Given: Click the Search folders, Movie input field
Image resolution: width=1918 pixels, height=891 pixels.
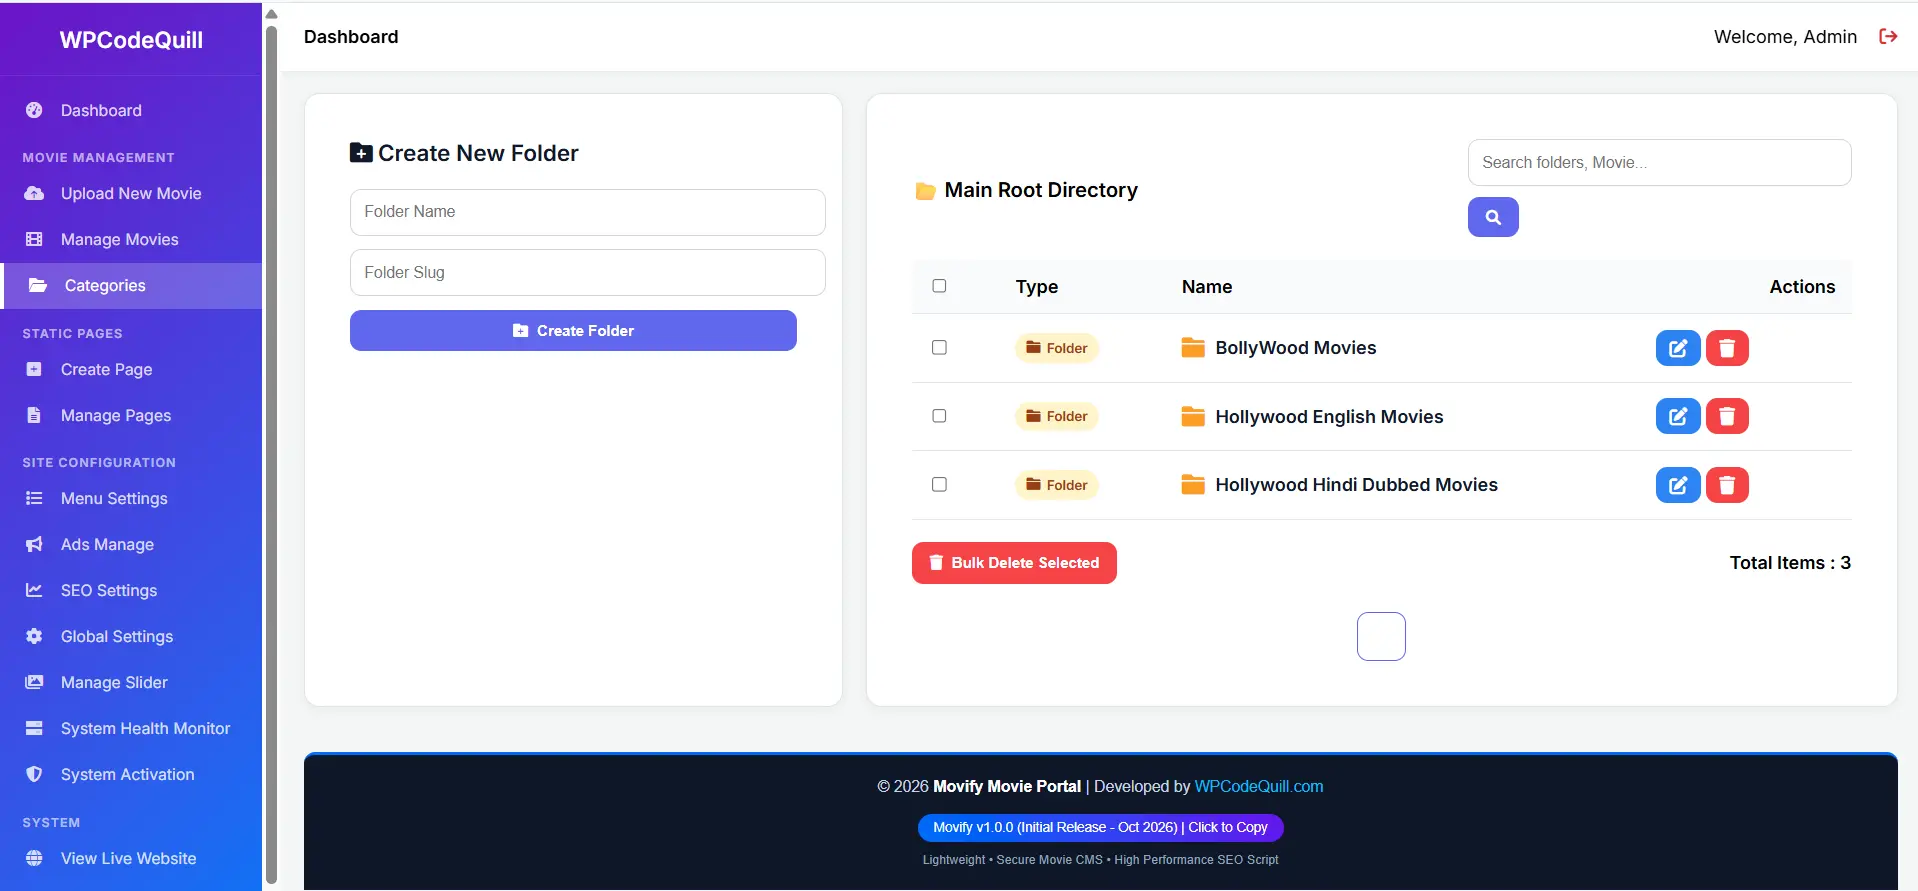Looking at the screenshot, I should tap(1659, 162).
